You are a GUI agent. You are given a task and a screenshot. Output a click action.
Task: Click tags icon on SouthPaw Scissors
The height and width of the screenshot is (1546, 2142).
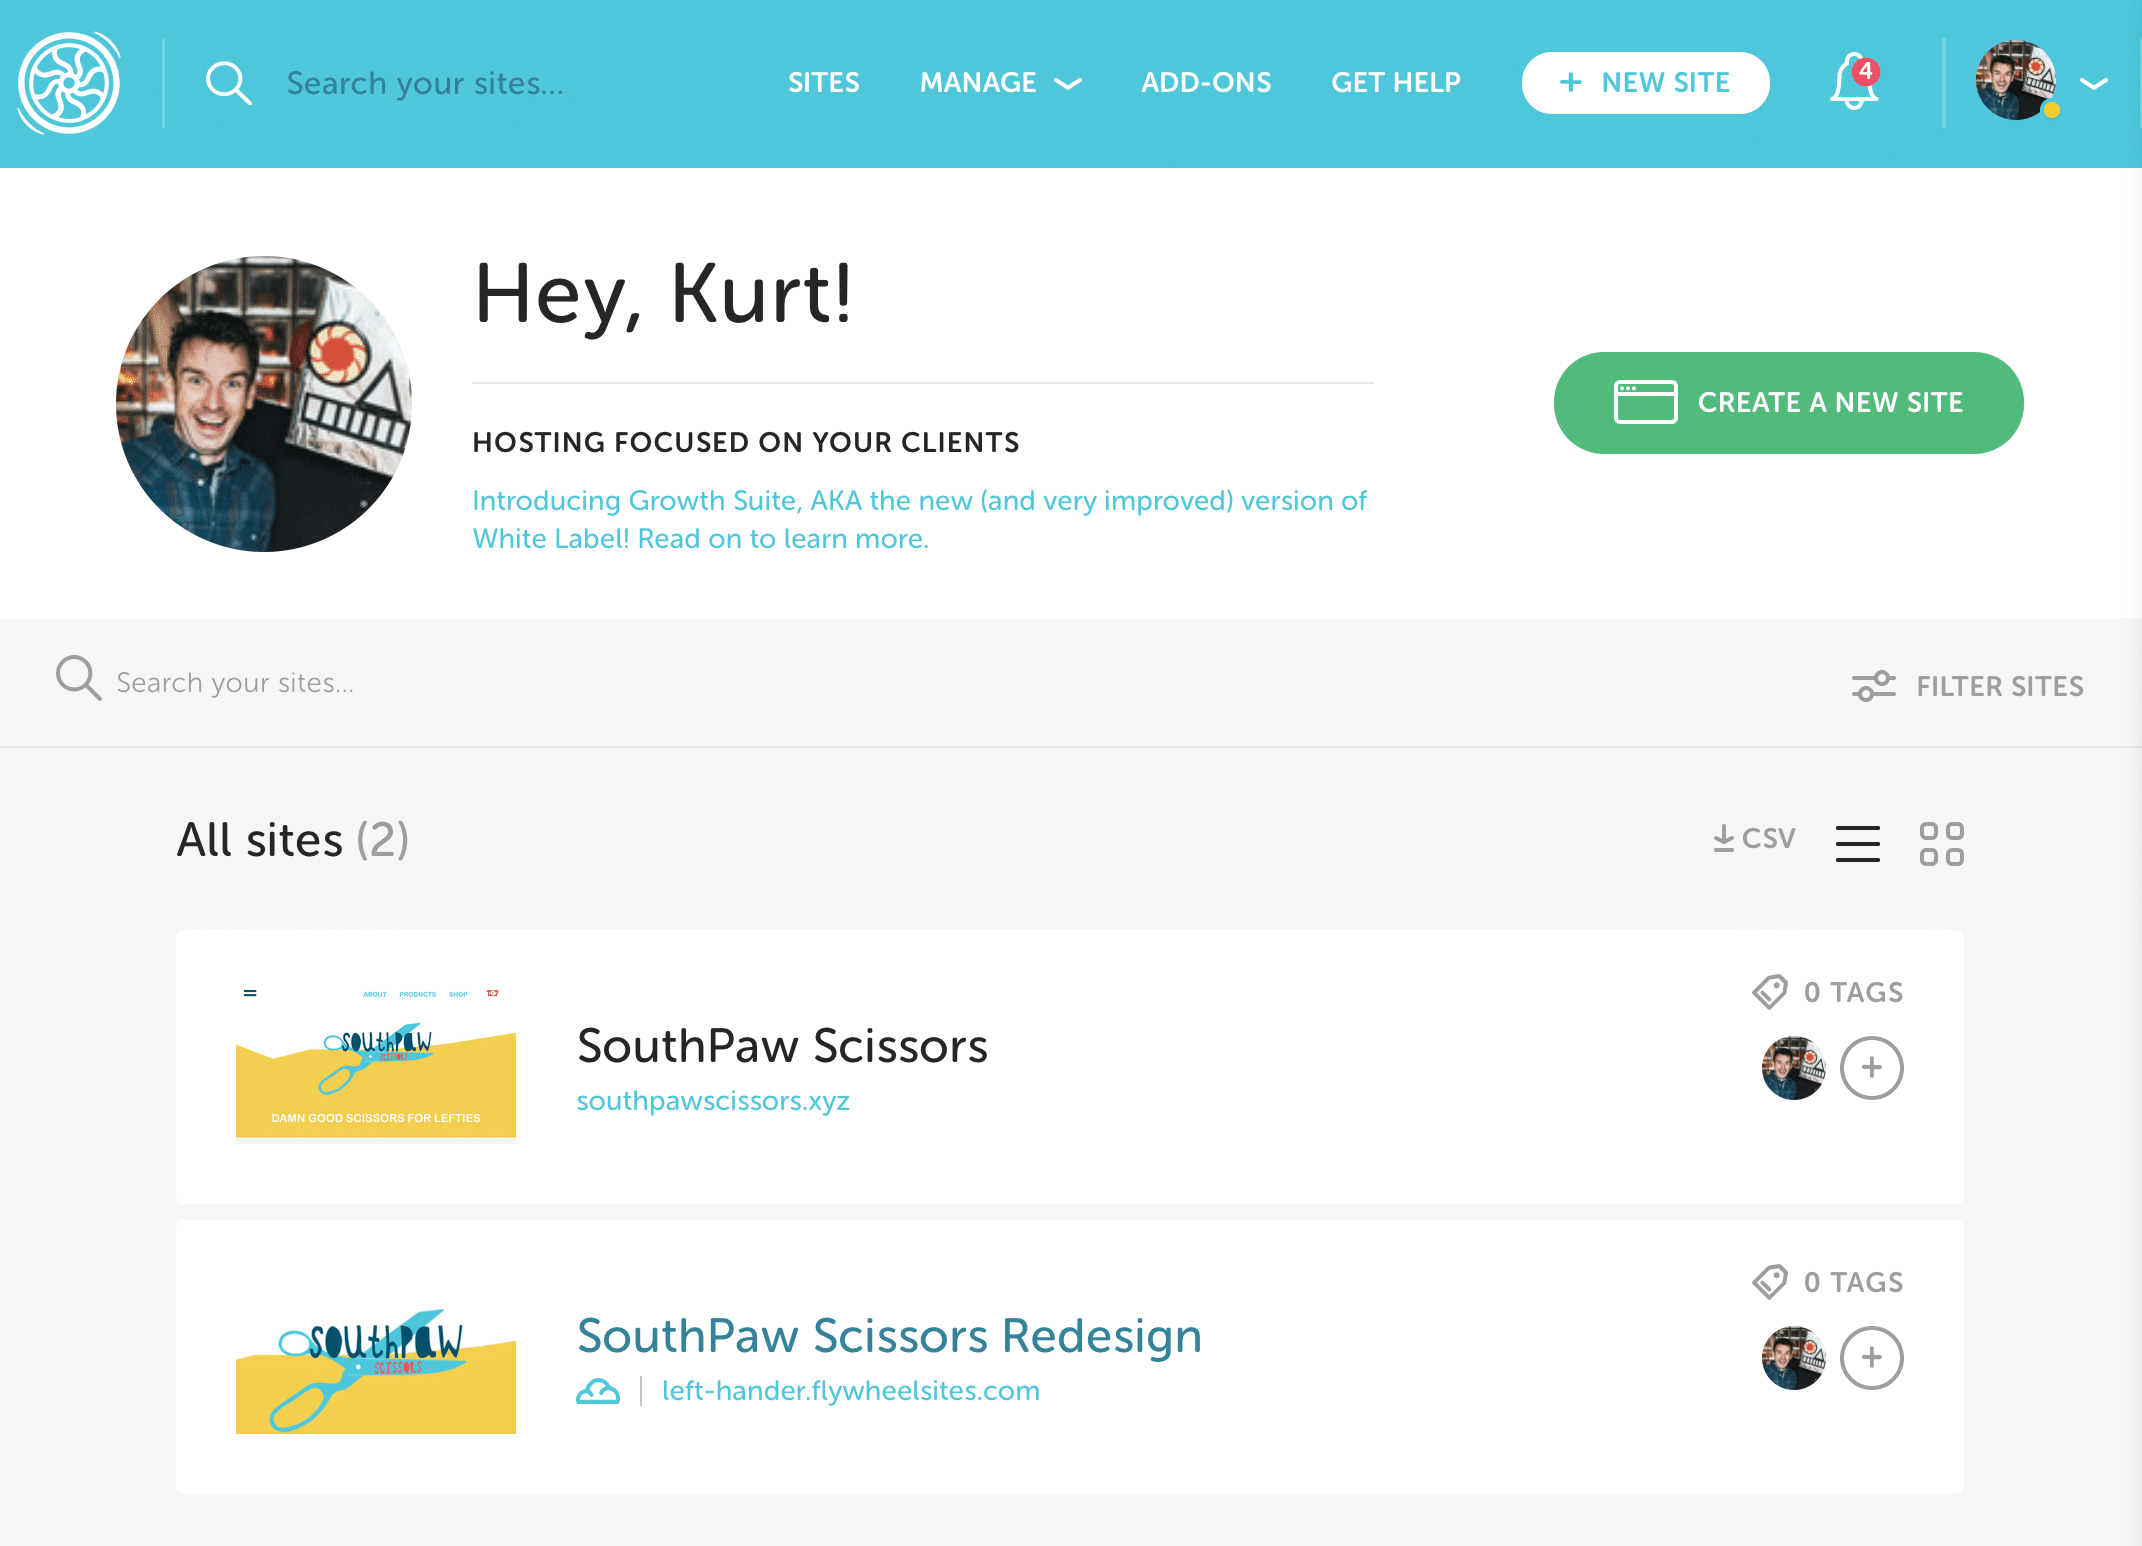click(1770, 992)
